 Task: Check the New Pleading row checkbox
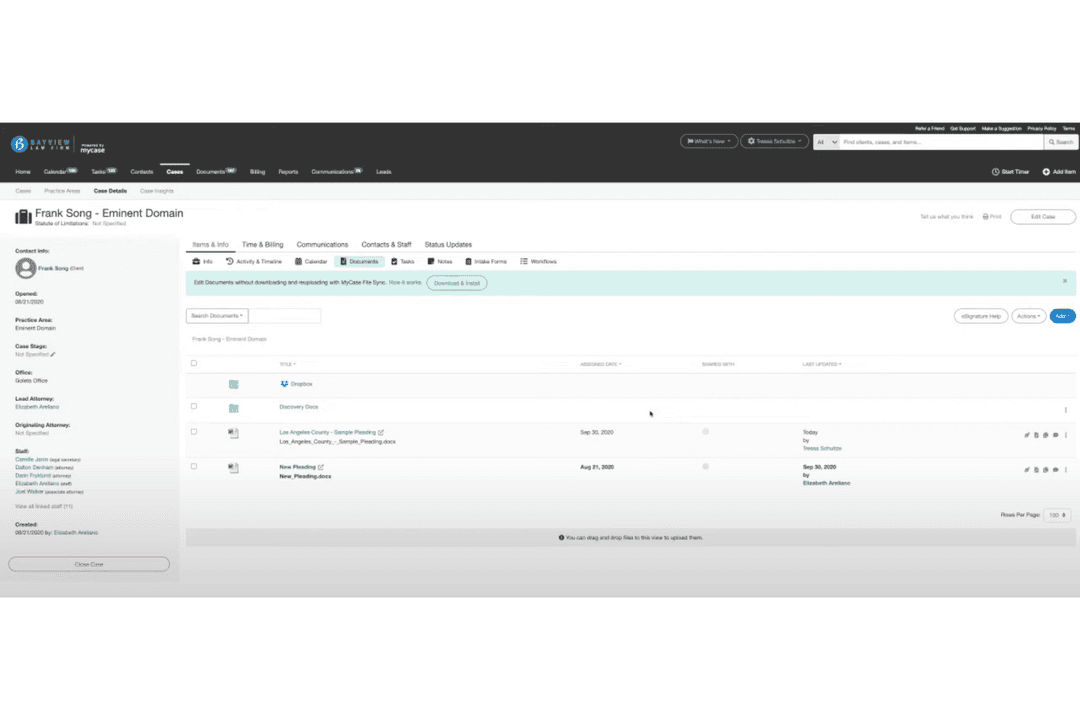(x=194, y=466)
